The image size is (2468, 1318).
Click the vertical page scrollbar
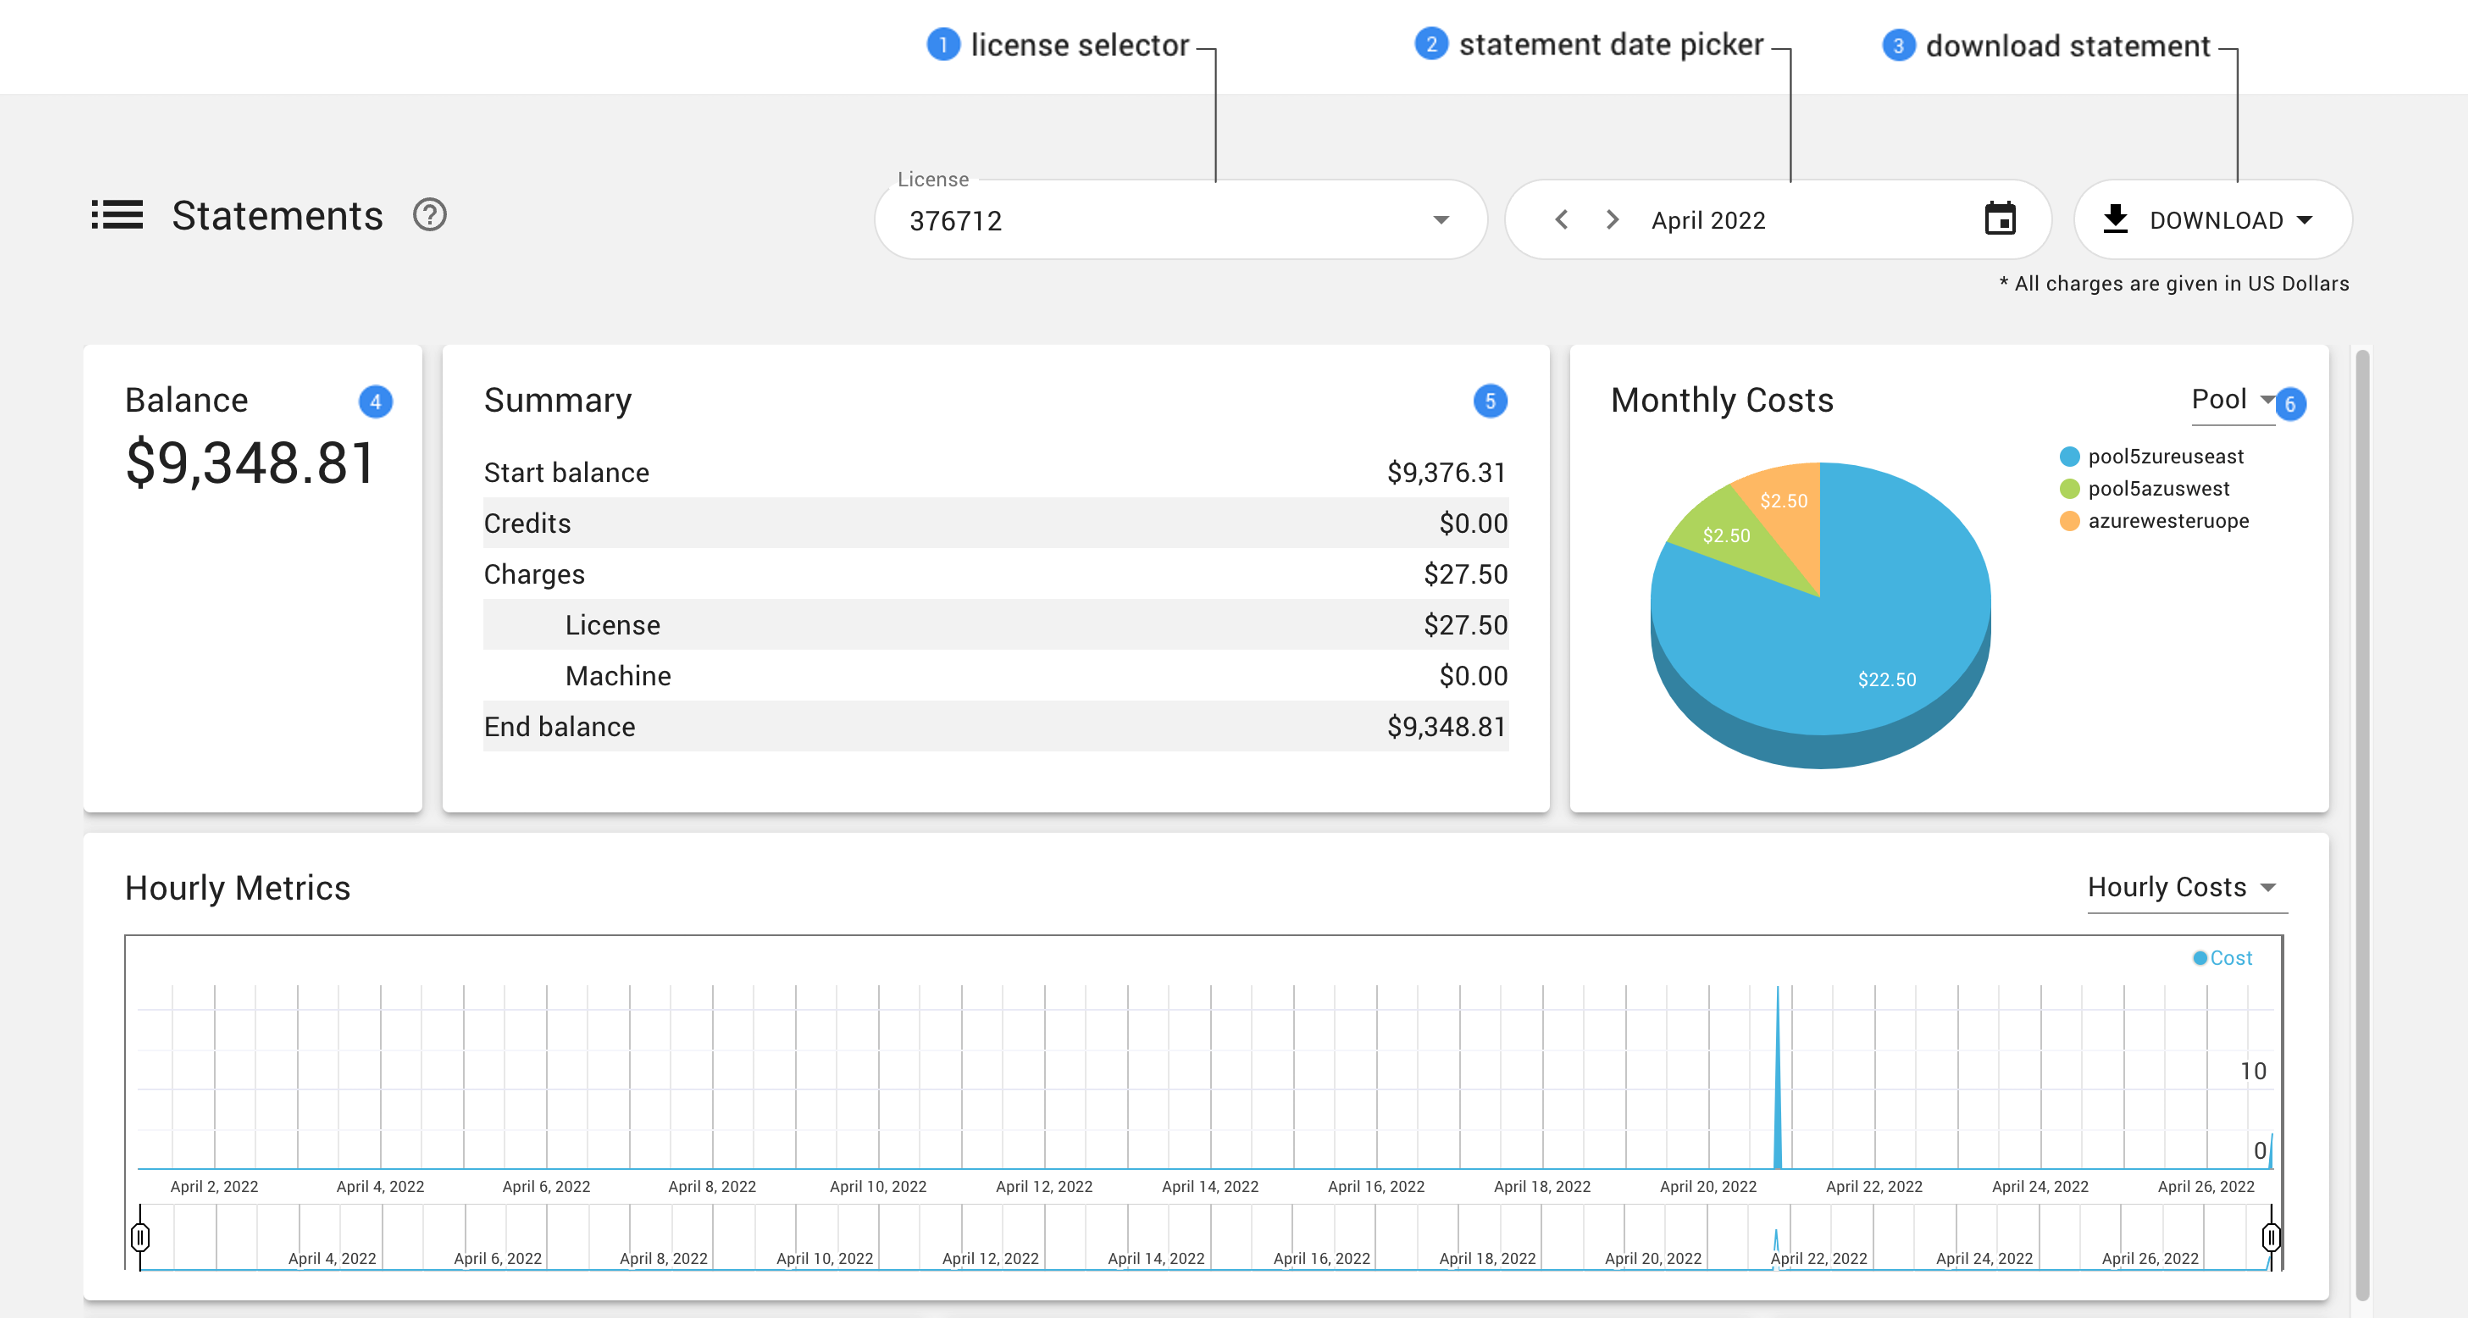pyautogui.click(x=2362, y=824)
